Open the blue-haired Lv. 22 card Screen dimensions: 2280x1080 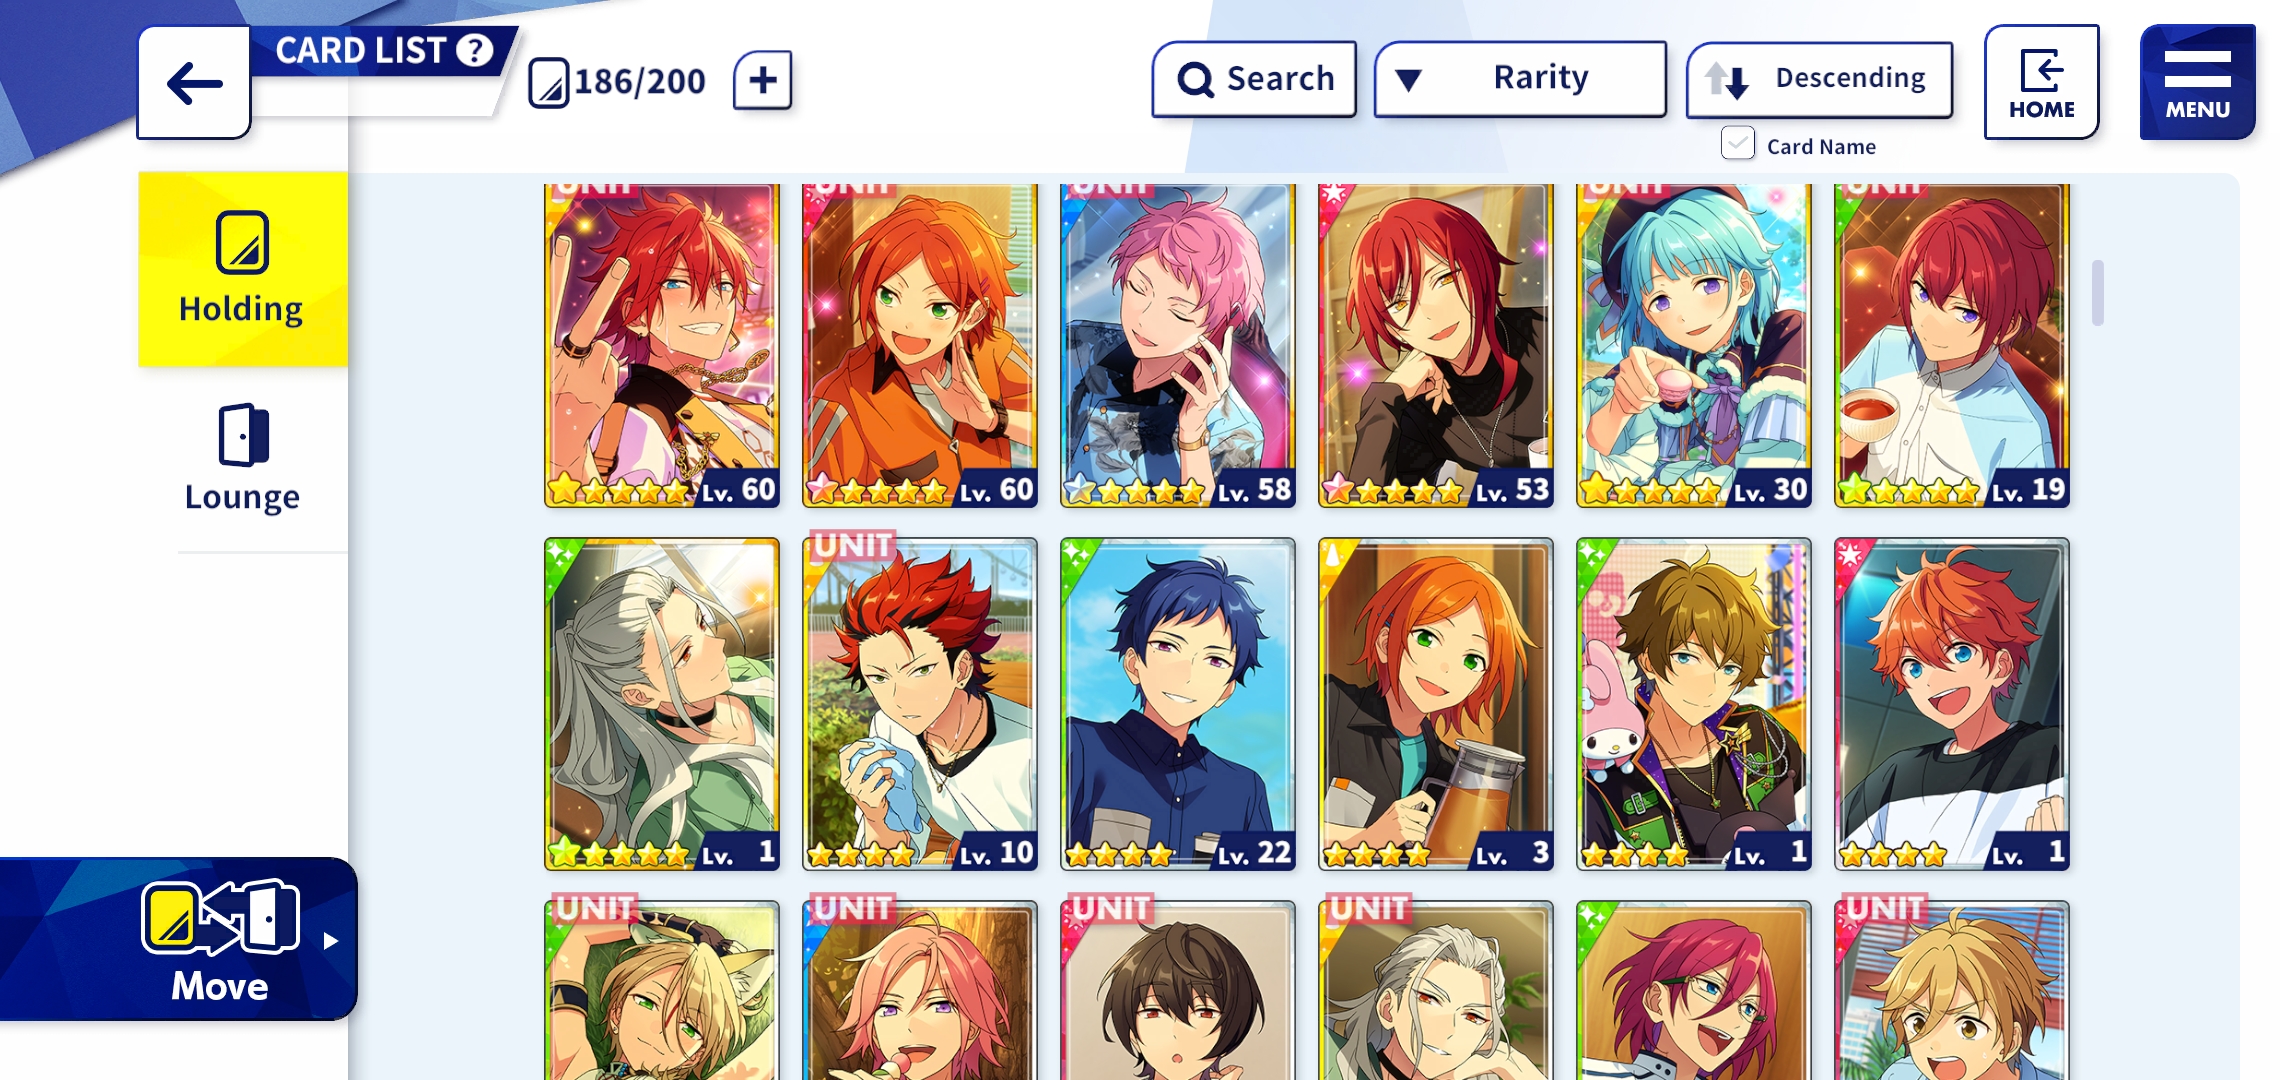(1178, 704)
